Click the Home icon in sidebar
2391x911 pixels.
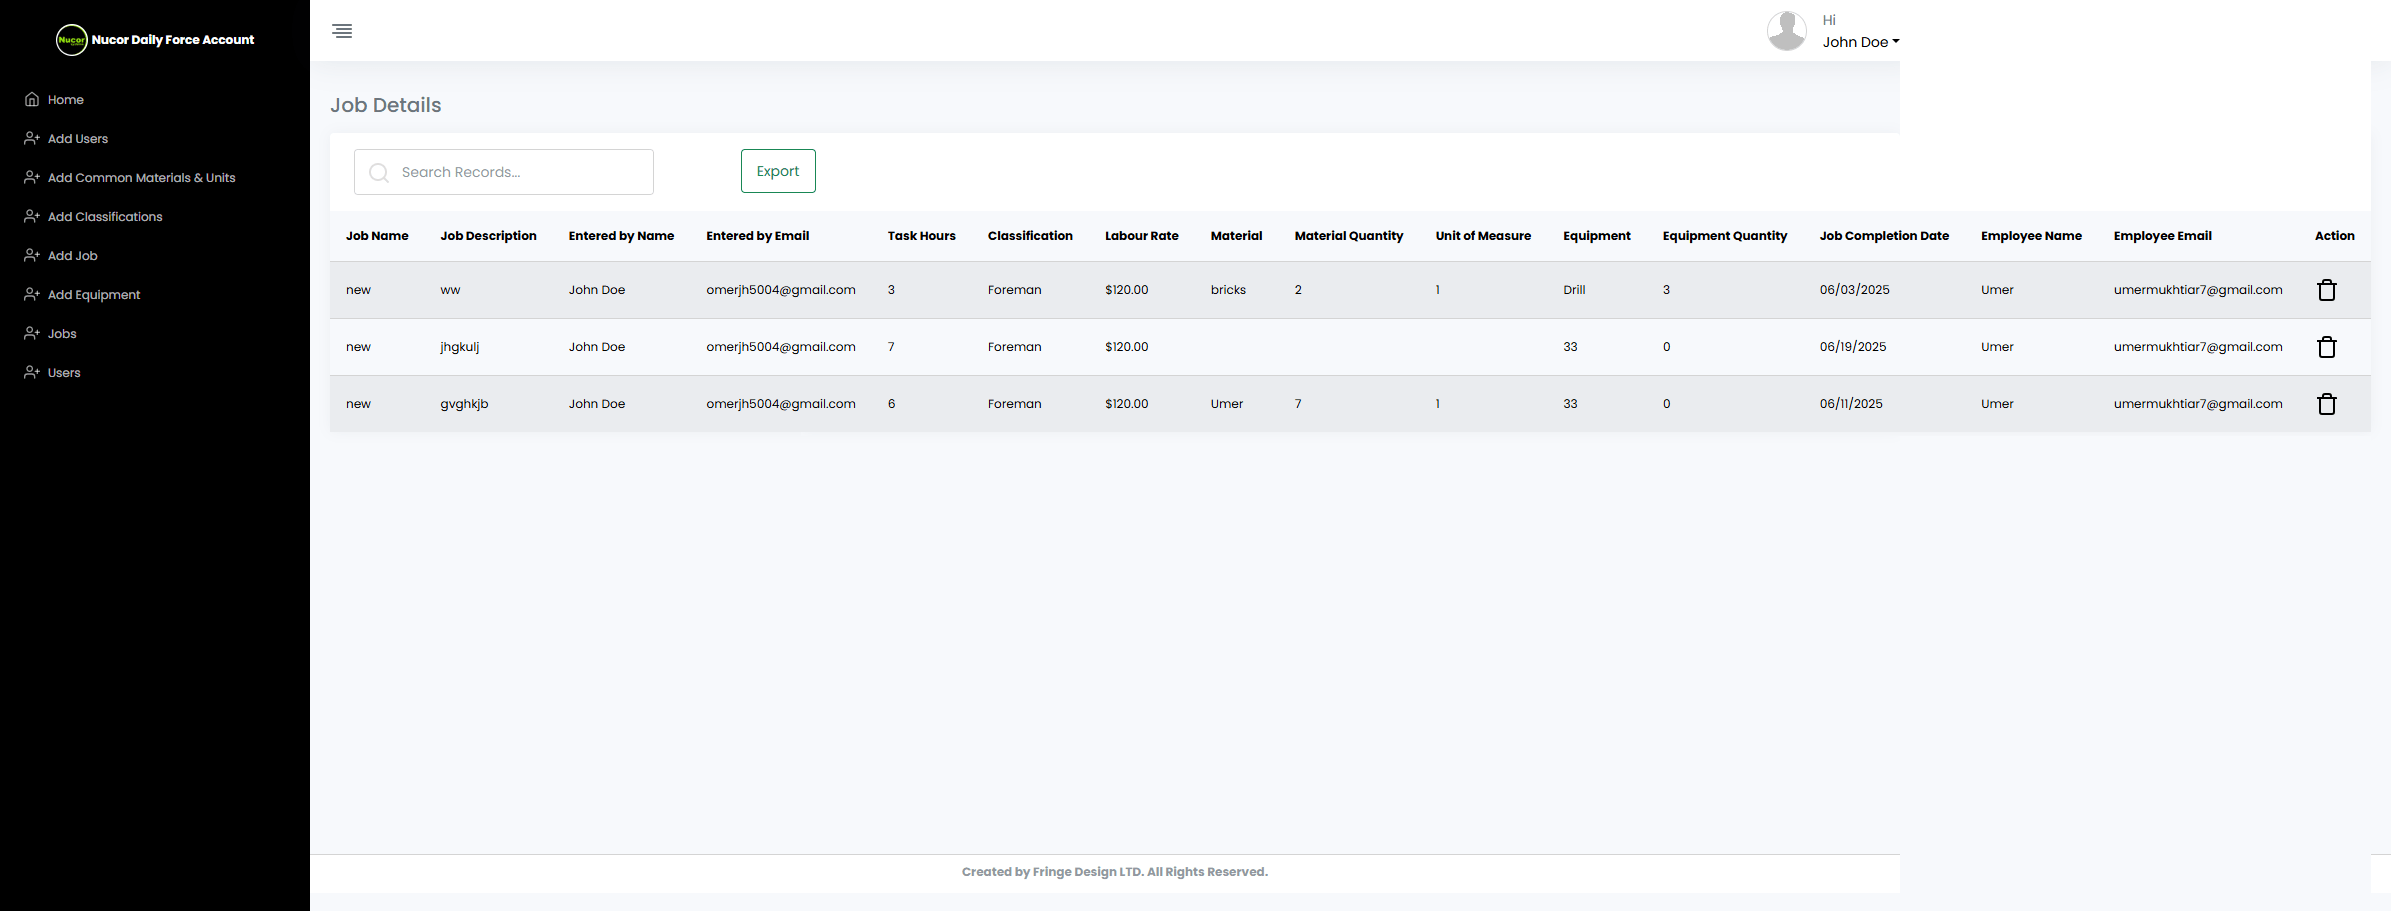tap(32, 100)
